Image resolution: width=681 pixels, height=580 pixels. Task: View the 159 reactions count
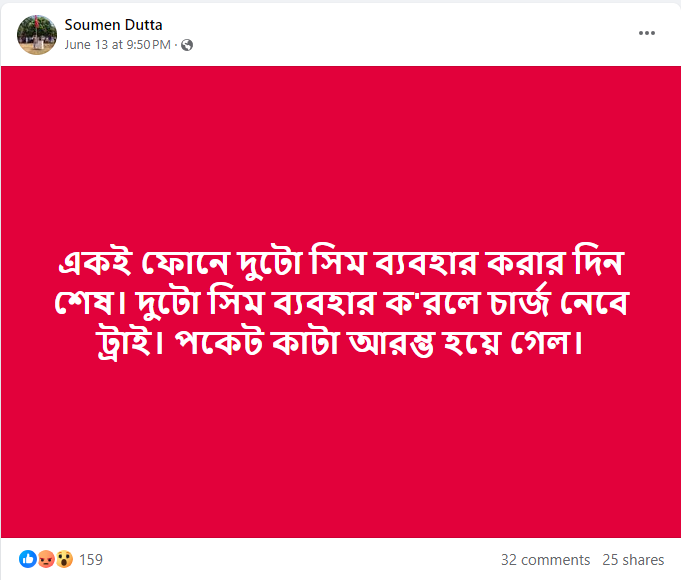pos(91,559)
